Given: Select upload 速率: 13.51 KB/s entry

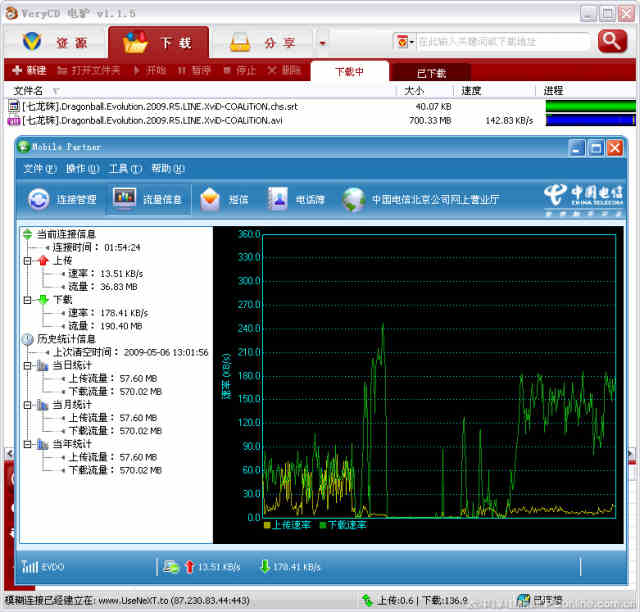Looking at the screenshot, I should (105, 274).
